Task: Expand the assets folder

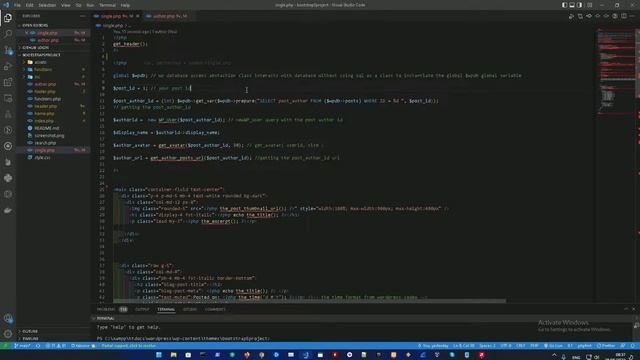Action: (x=40, y=62)
